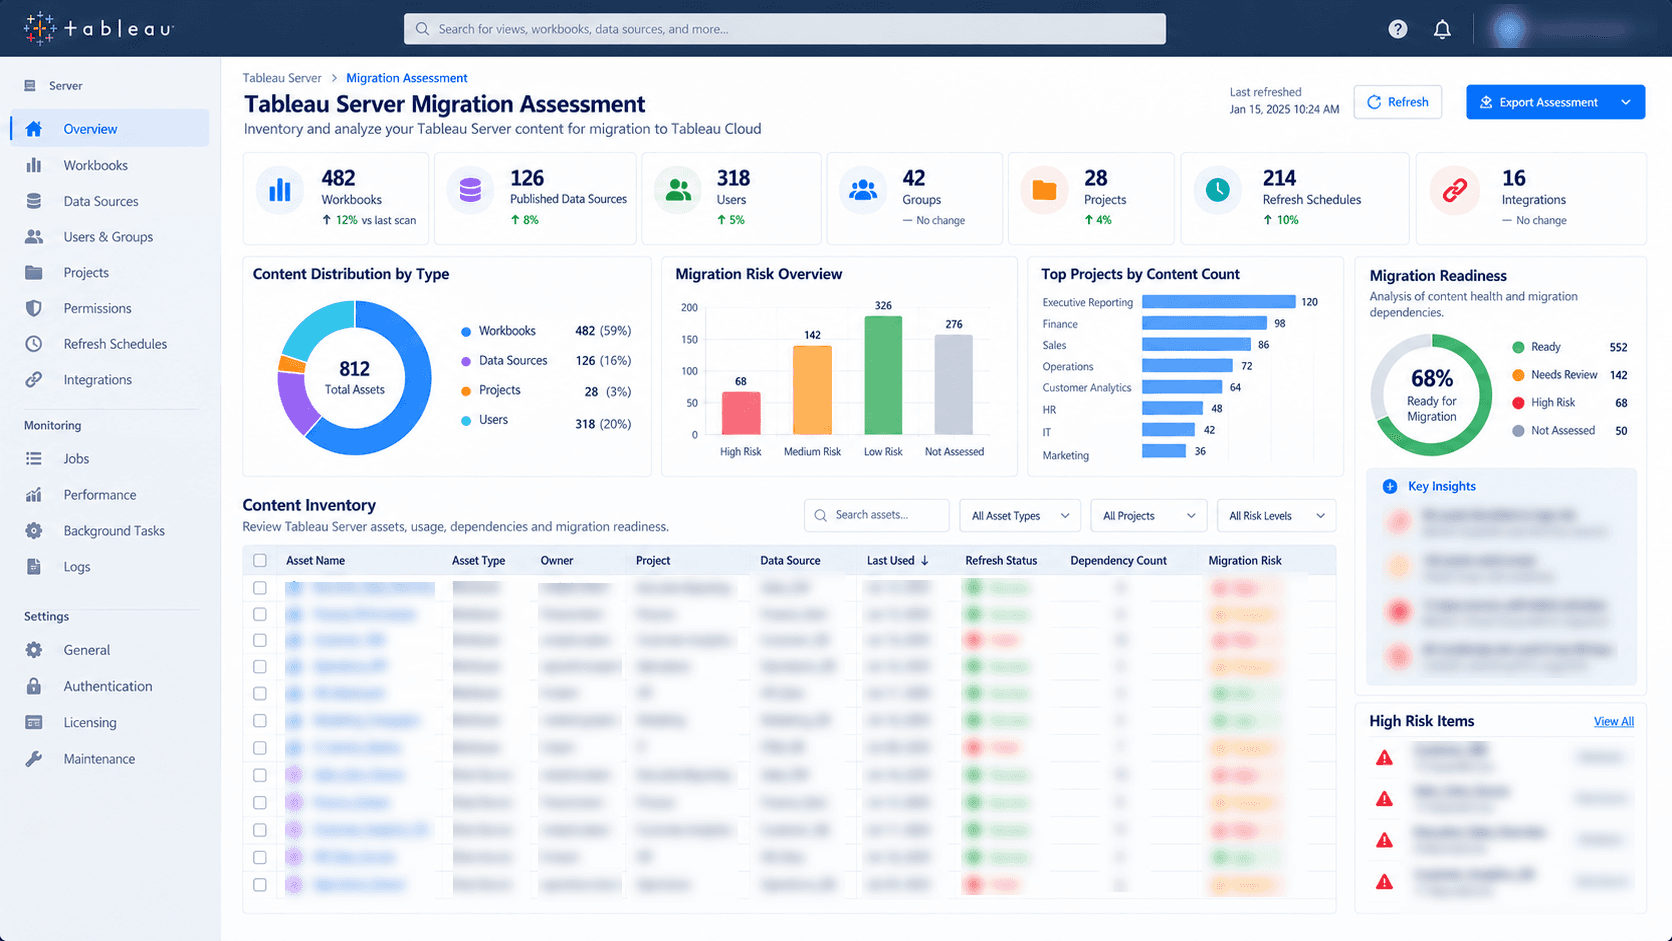Click the green Low Risk bar in chart
This screenshot has width=1672, height=941.
coord(883,375)
